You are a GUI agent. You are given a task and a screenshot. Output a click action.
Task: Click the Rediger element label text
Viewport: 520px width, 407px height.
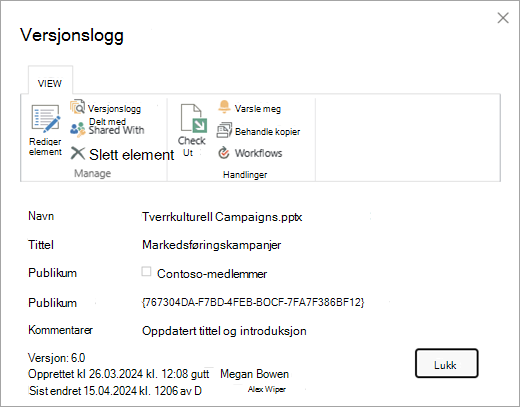coord(45,147)
